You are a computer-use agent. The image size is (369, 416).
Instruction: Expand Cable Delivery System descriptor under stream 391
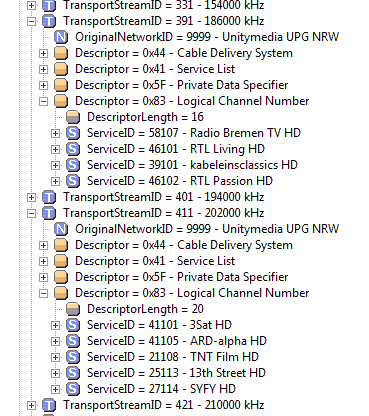point(43,53)
